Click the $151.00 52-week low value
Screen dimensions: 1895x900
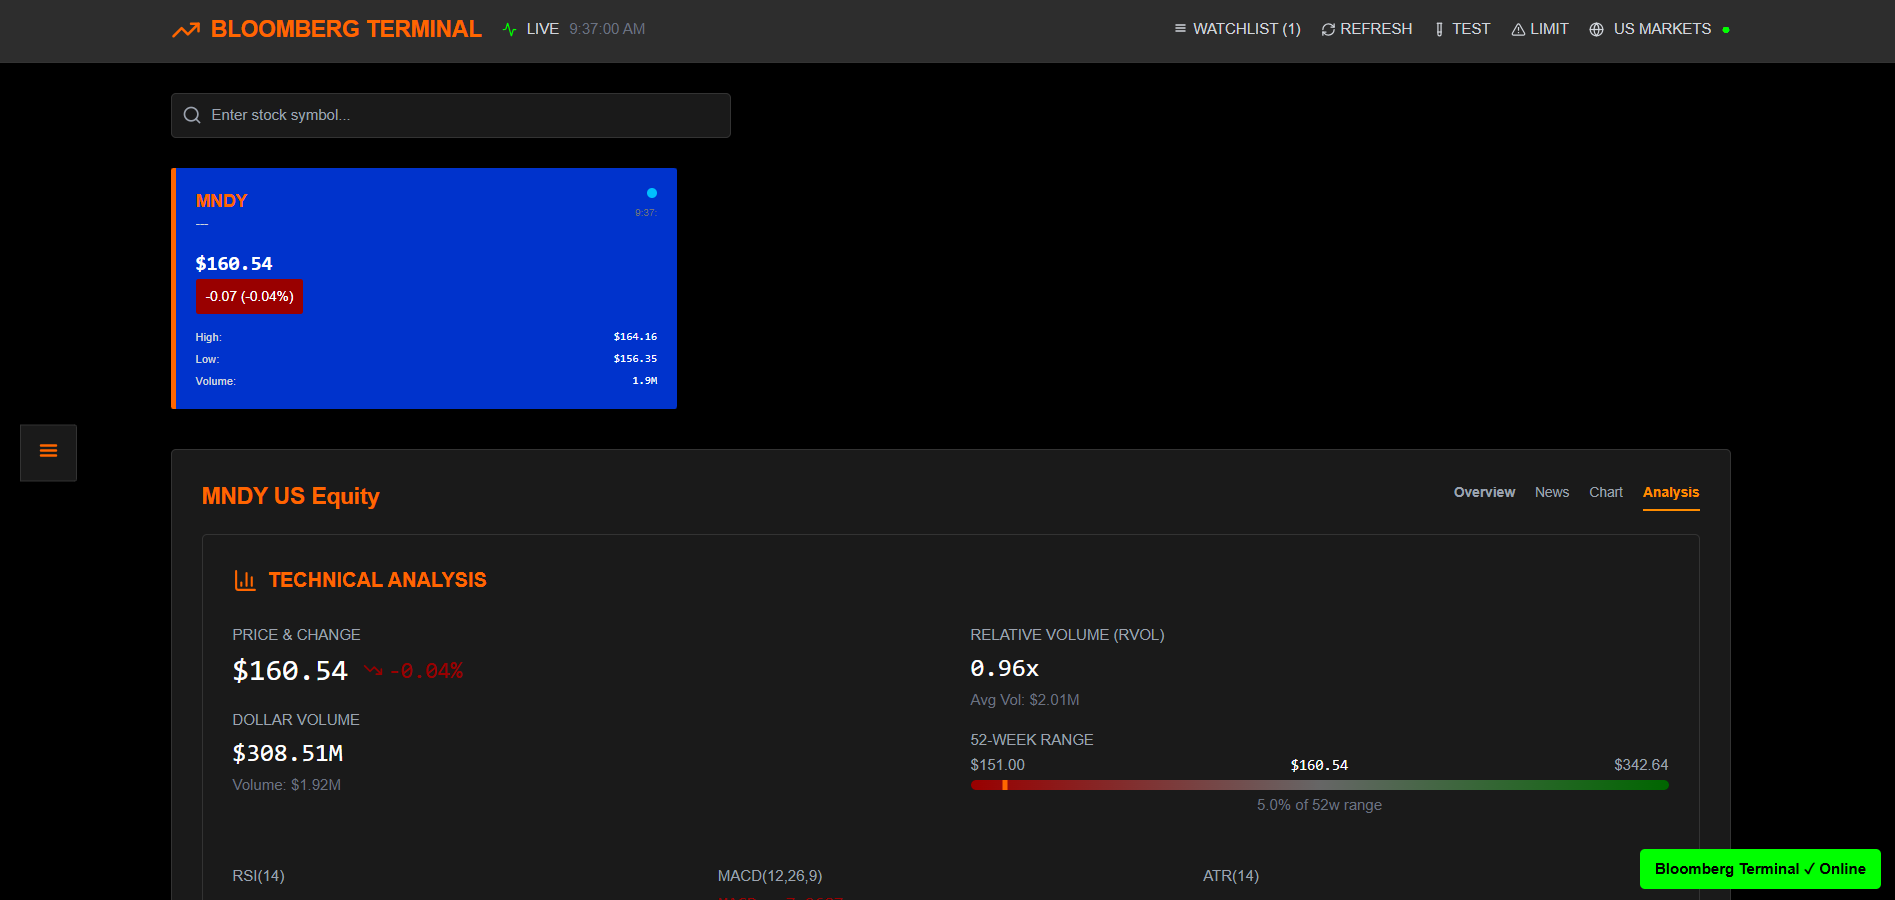[998, 765]
